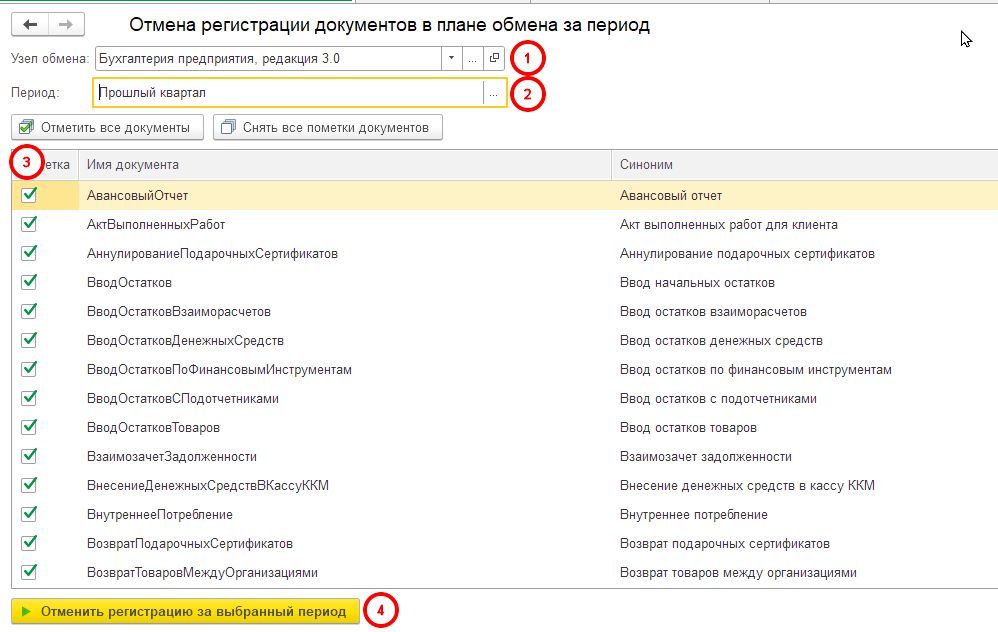
Task: Select the ВводОстатковСПодотчетниками name cell
Action: tap(344, 398)
